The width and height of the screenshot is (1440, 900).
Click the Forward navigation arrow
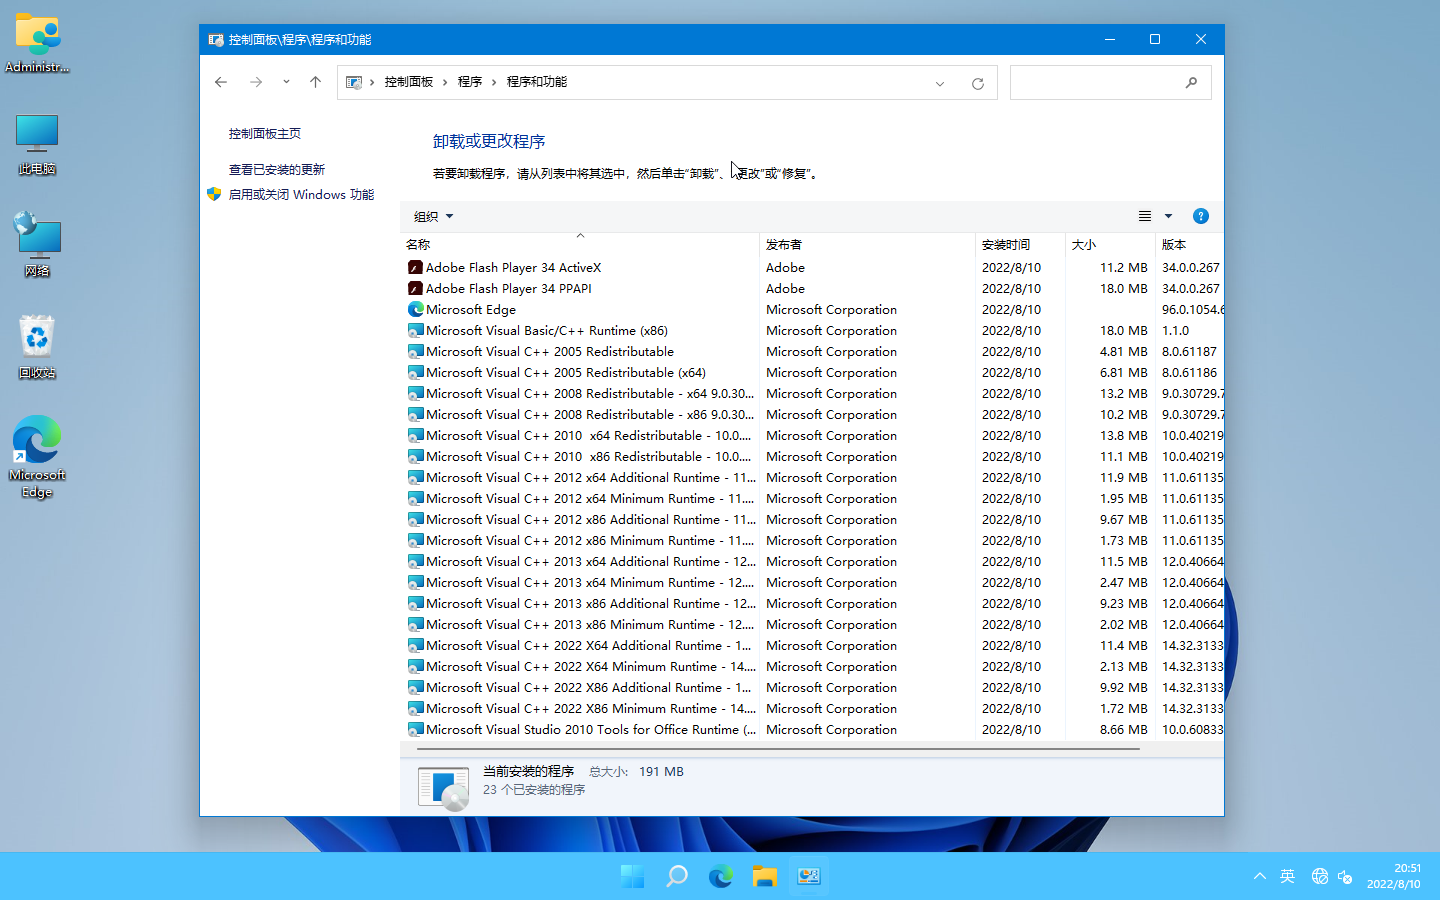(x=256, y=82)
